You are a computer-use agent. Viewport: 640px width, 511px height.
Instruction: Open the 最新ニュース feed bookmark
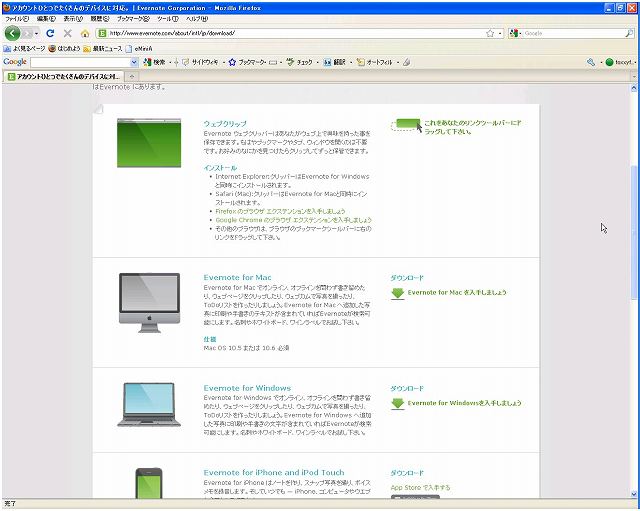click(103, 49)
